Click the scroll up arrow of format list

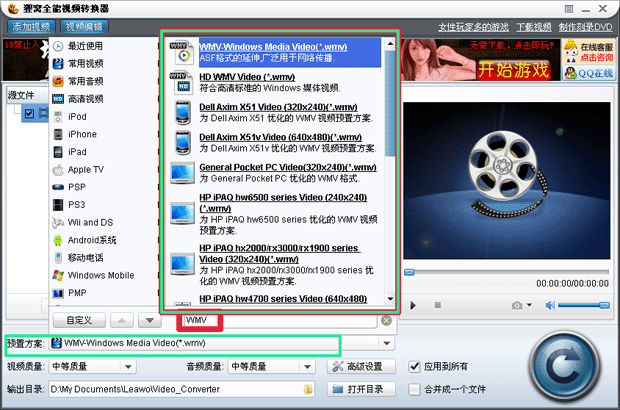pyautogui.click(x=390, y=43)
